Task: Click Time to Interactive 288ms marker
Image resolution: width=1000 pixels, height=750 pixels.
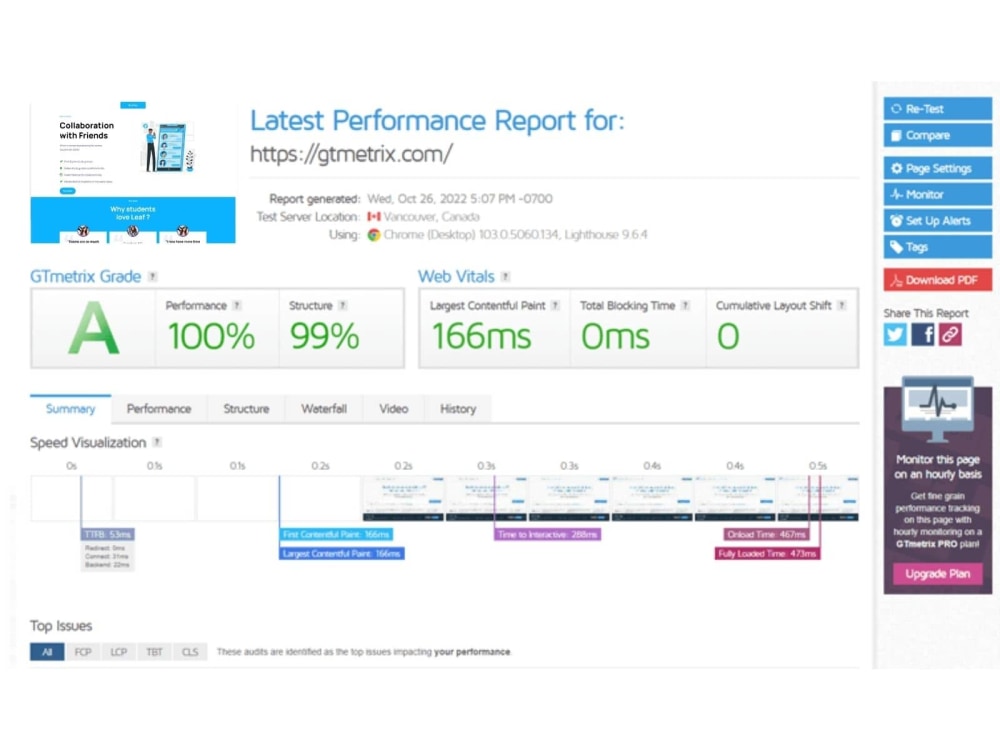Action: pyautogui.click(x=547, y=534)
